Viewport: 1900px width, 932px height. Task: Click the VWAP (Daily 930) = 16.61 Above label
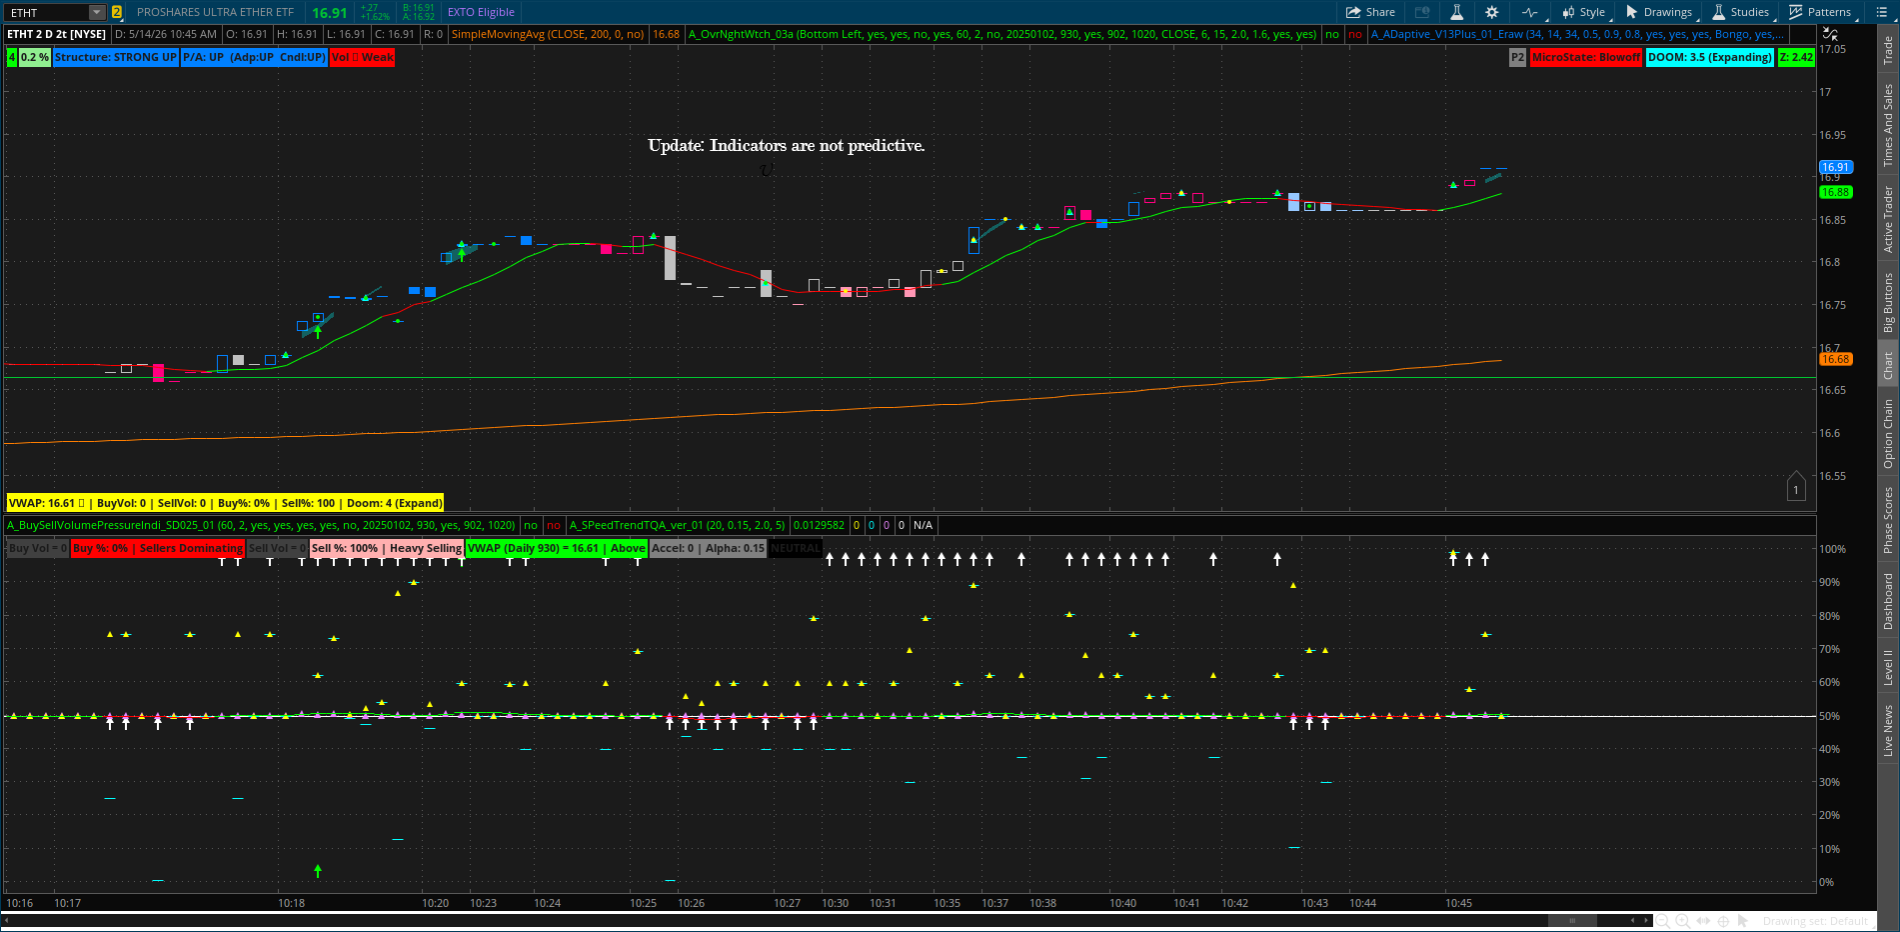click(x=557, y=548)
